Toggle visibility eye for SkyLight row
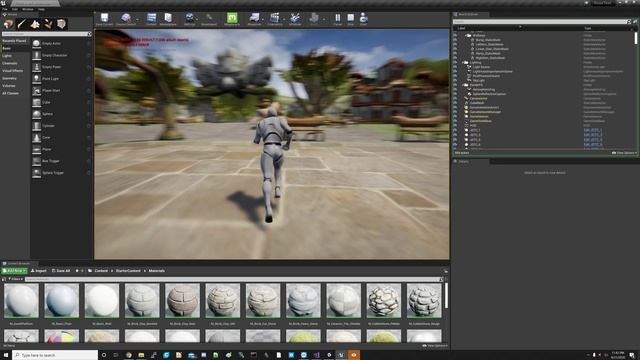Viewport: 640px width, 360px height. (x=456, y=80)
